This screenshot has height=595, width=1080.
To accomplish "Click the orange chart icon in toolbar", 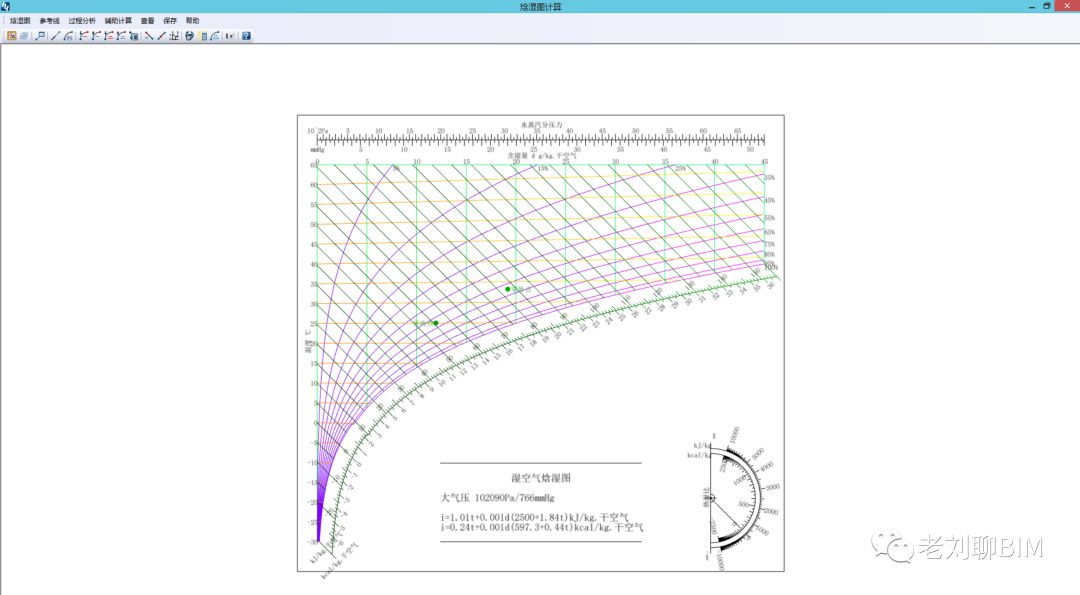I will 12,36.
